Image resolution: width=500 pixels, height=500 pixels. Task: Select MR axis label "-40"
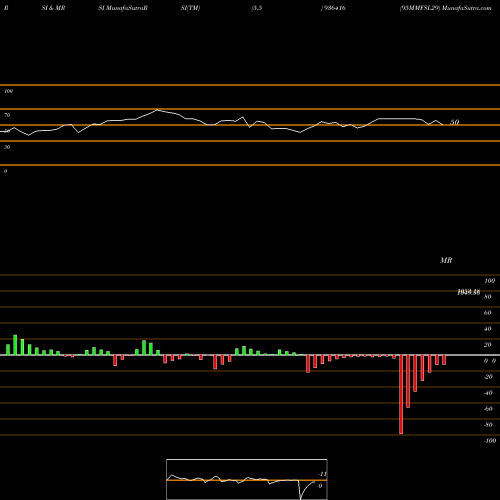pos(488,393)
